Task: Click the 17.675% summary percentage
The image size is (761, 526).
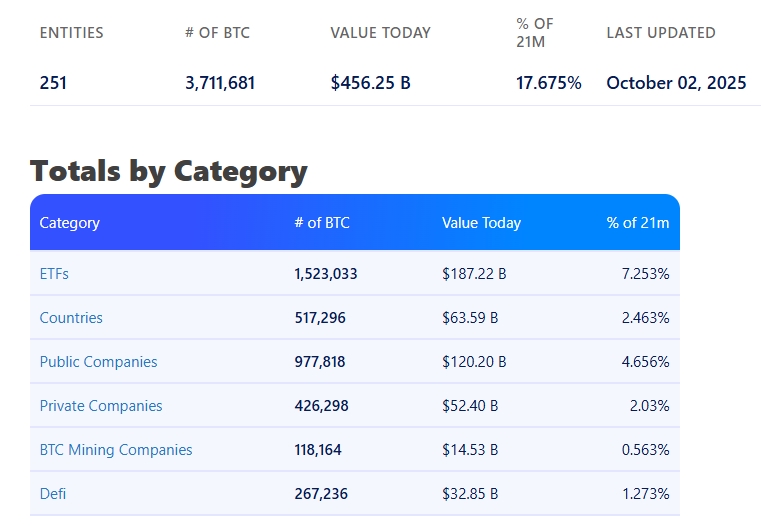Action: [548, 83]
